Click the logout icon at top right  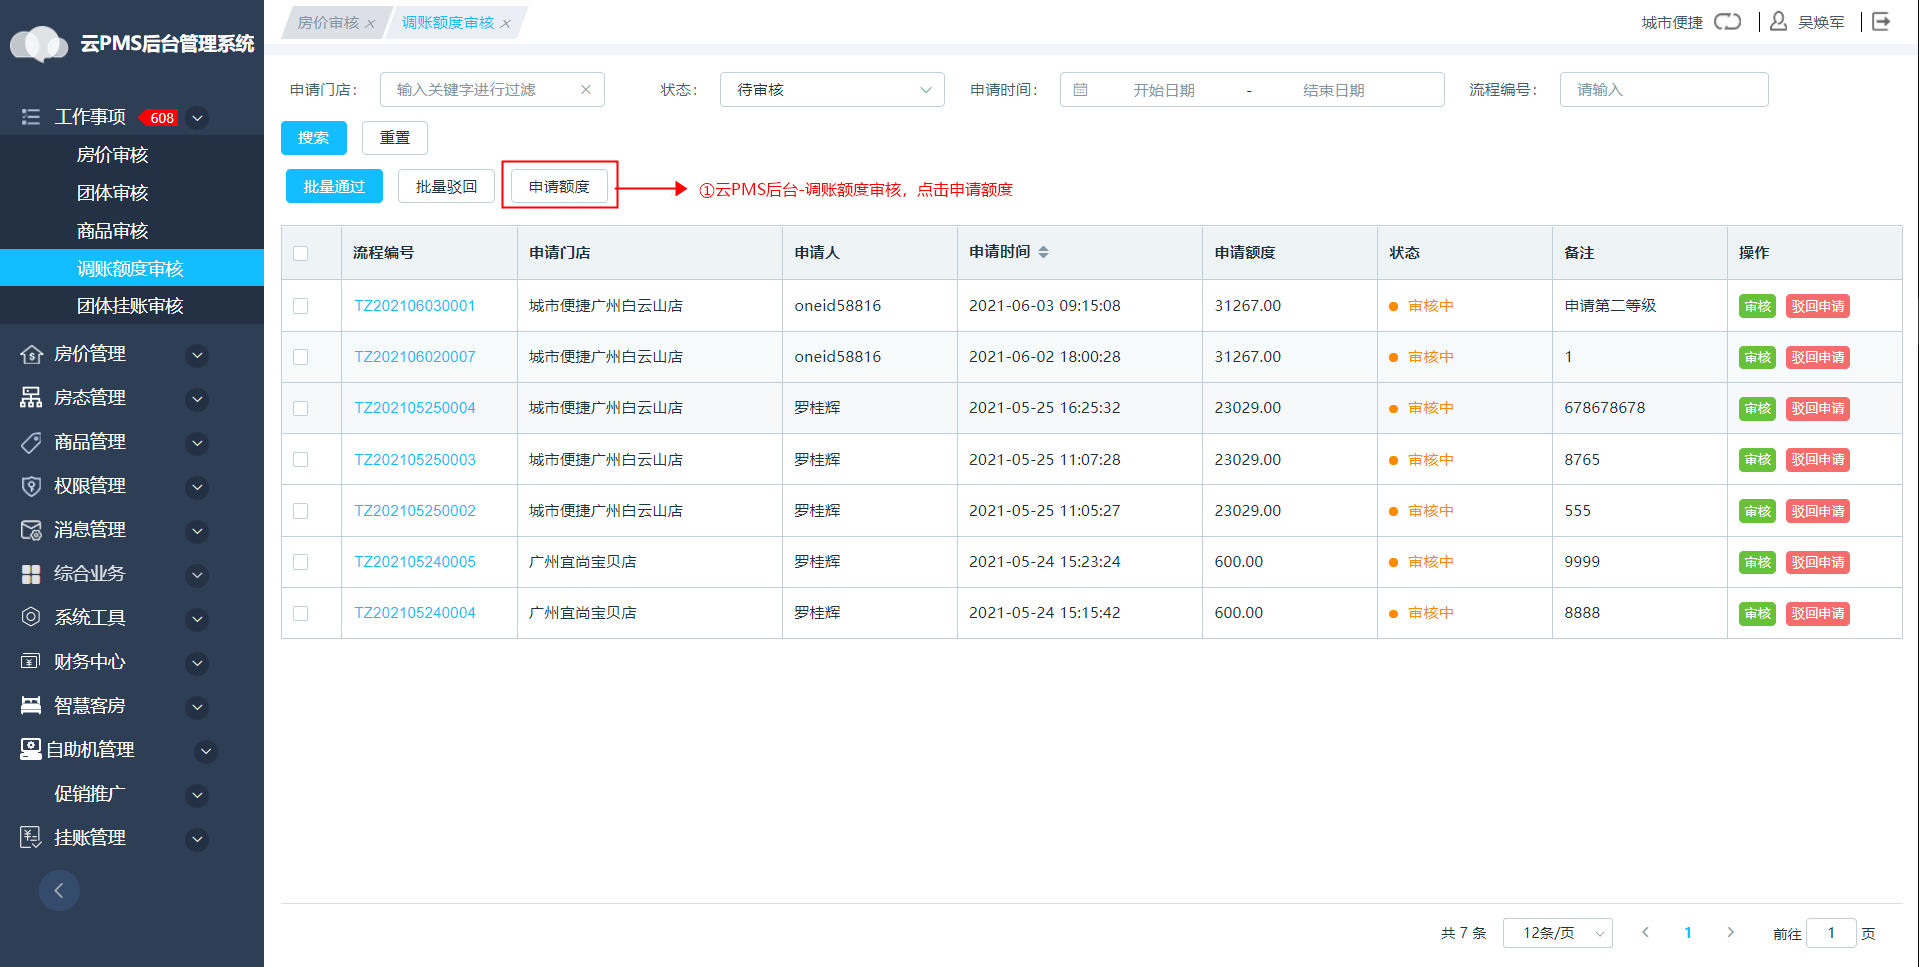tap(1881, 21)
